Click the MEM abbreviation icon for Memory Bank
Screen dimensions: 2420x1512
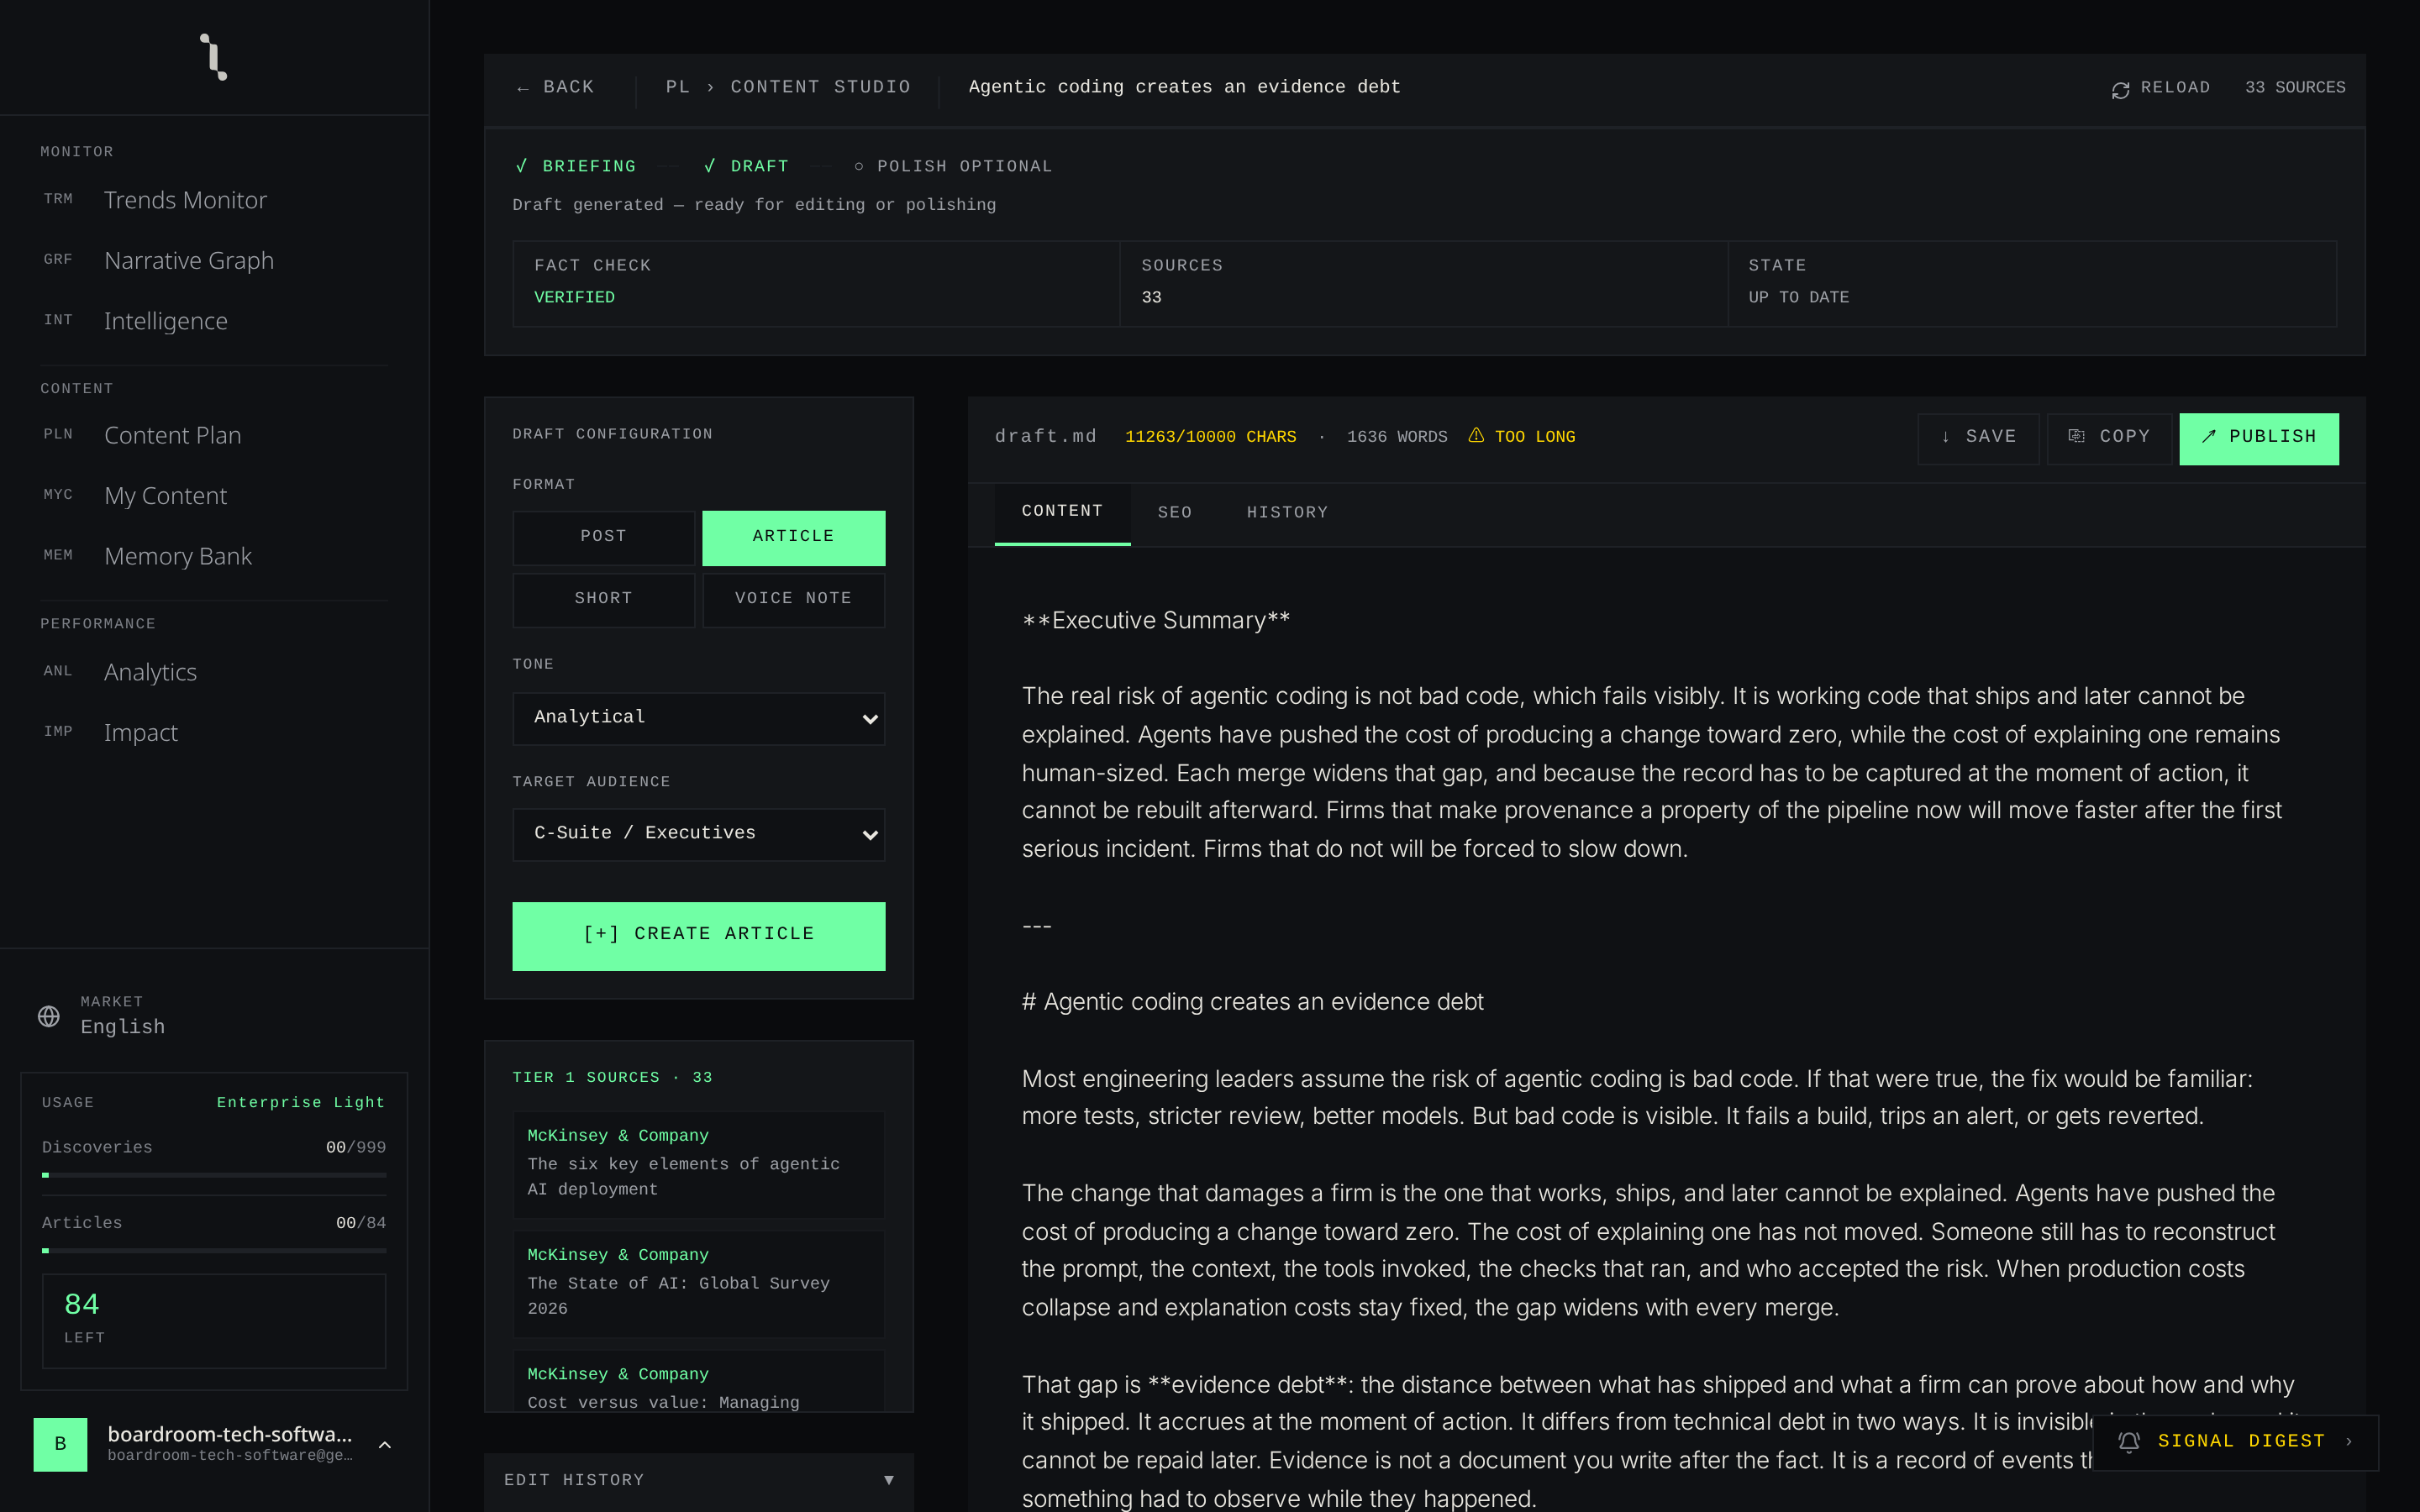click(58, 555)
